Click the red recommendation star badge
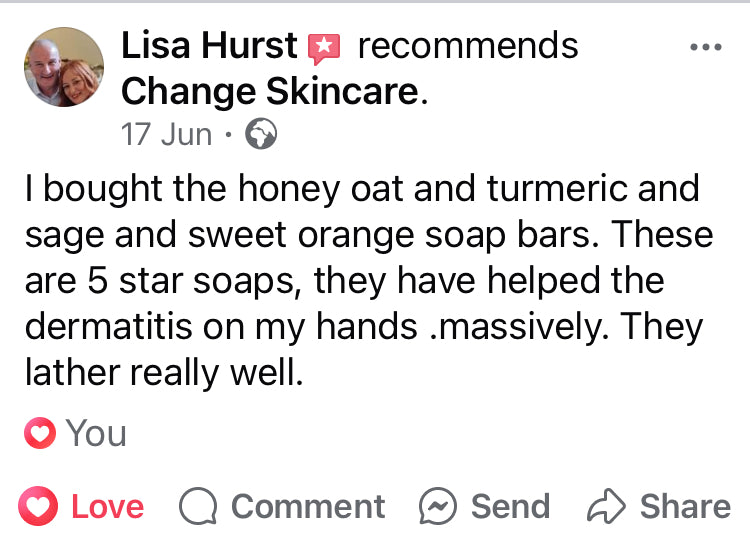The width and height of the screenshot is (750, 543). point(324,46)
